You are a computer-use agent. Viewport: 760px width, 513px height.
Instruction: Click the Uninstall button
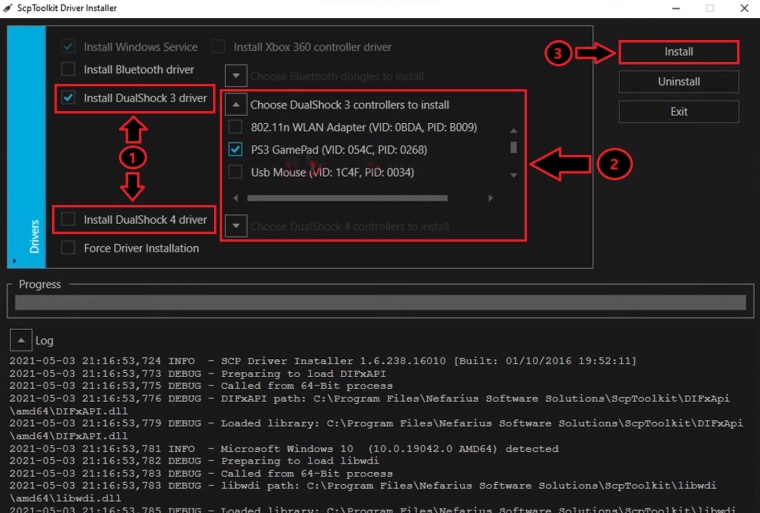[x=679, y=81]
